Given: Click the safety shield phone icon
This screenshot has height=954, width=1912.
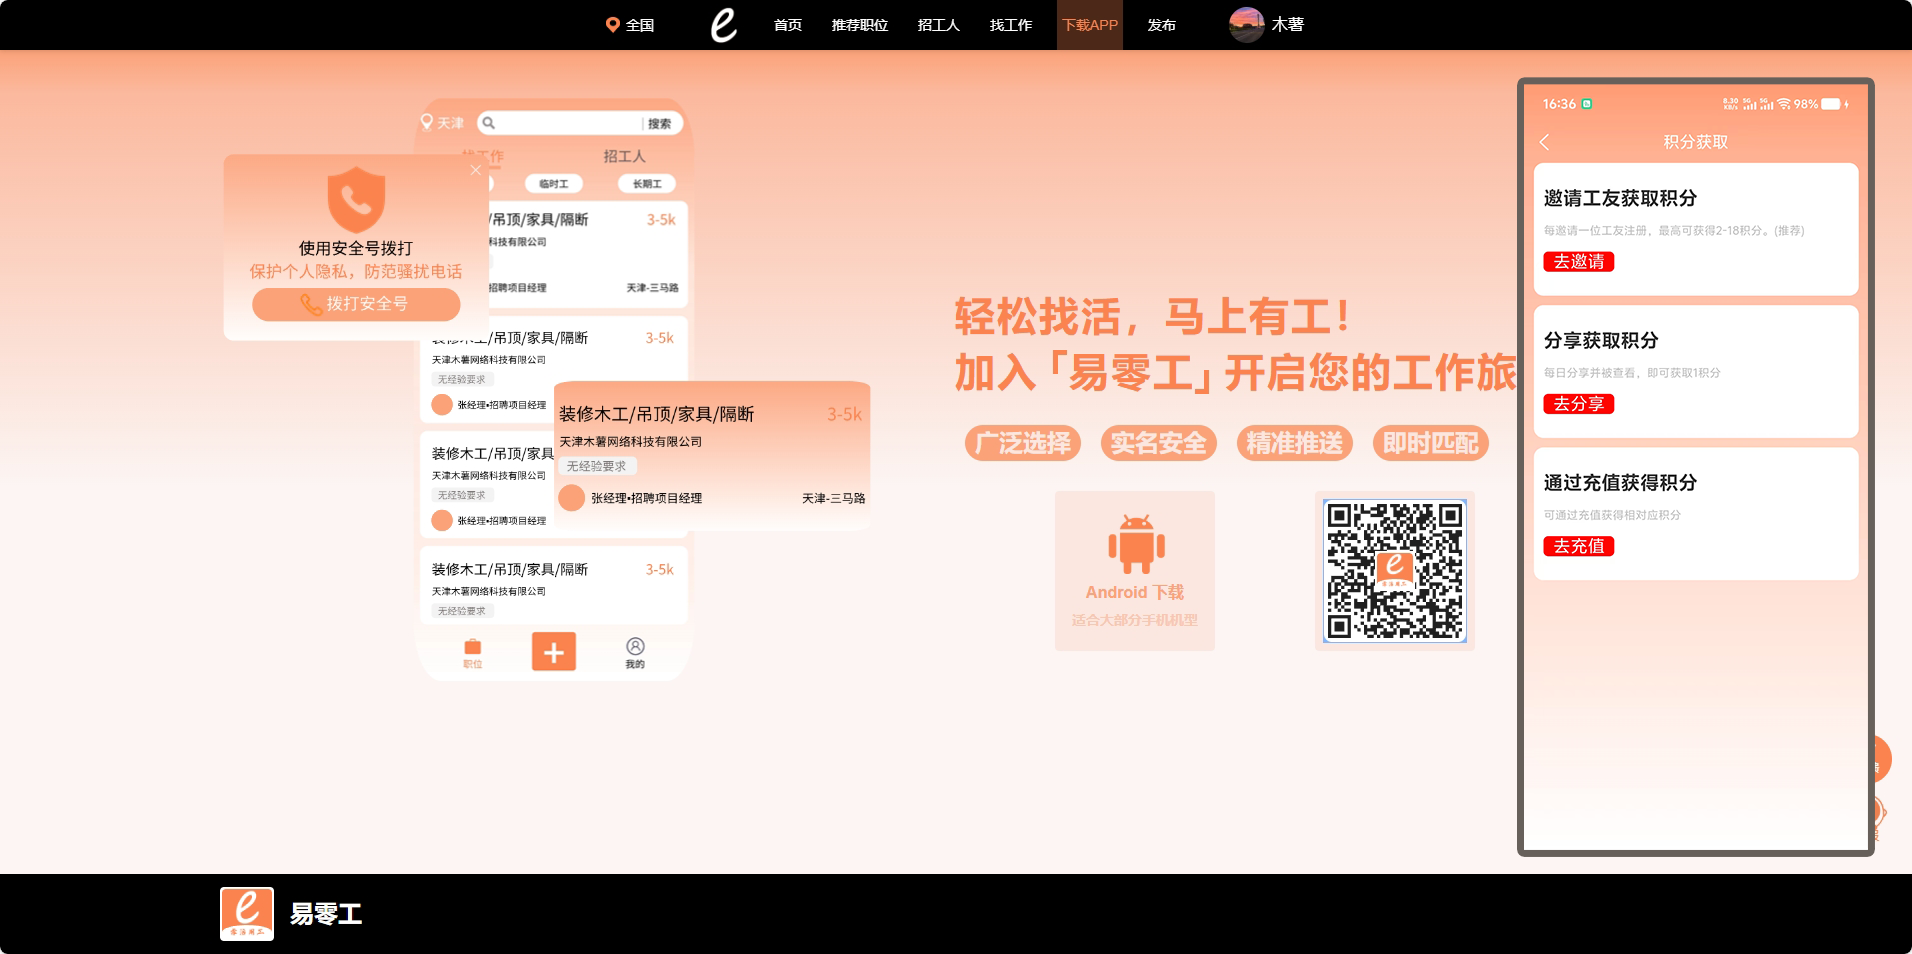Looking at the screenshot, I should [x=356, y=200].
